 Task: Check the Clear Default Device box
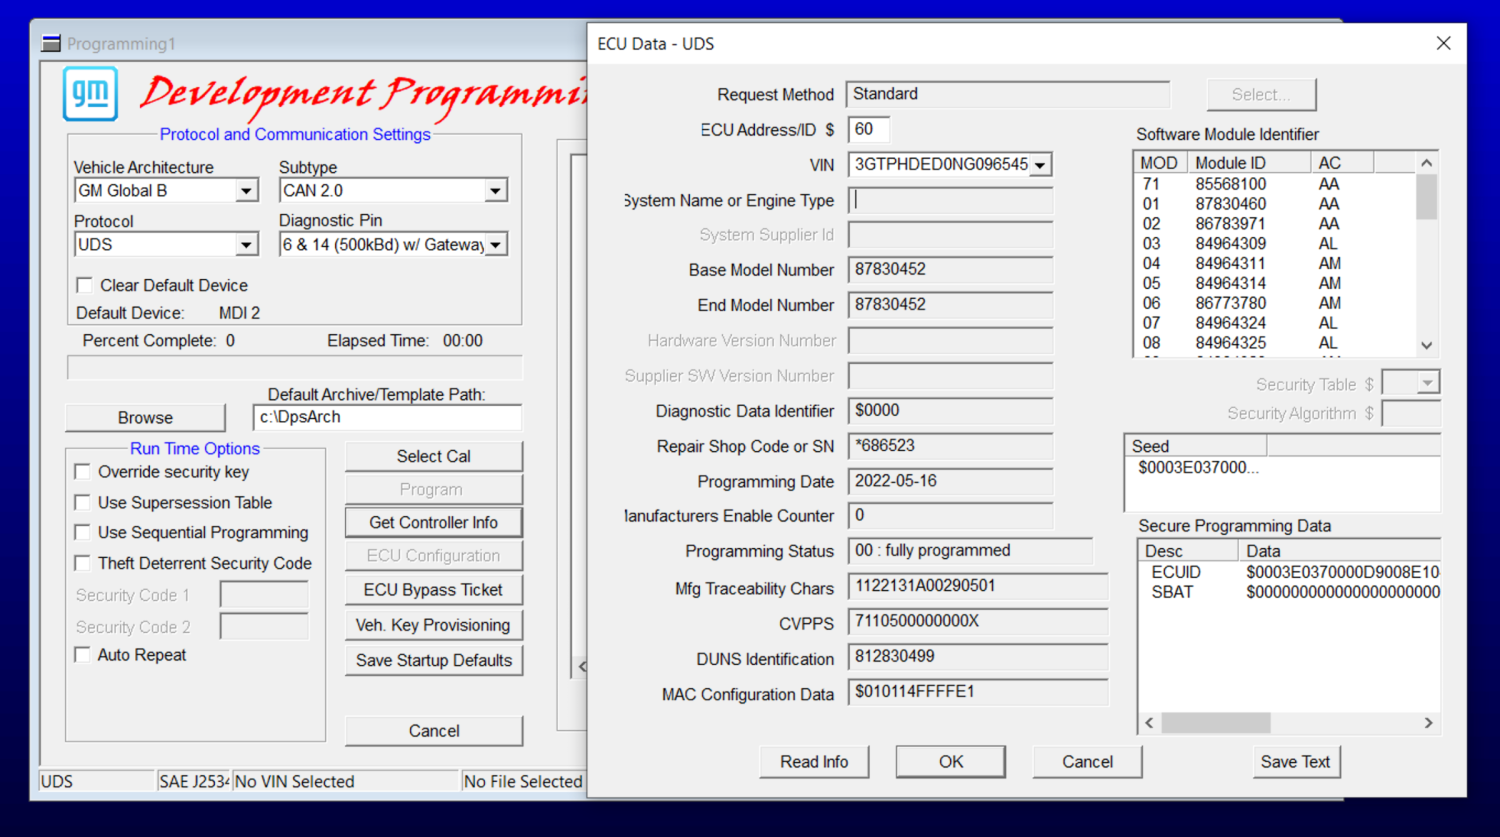click(85, 285)
